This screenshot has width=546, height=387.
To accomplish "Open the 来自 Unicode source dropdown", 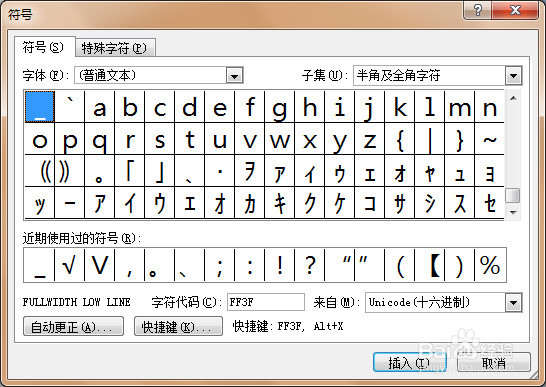I will click(513, 302).
